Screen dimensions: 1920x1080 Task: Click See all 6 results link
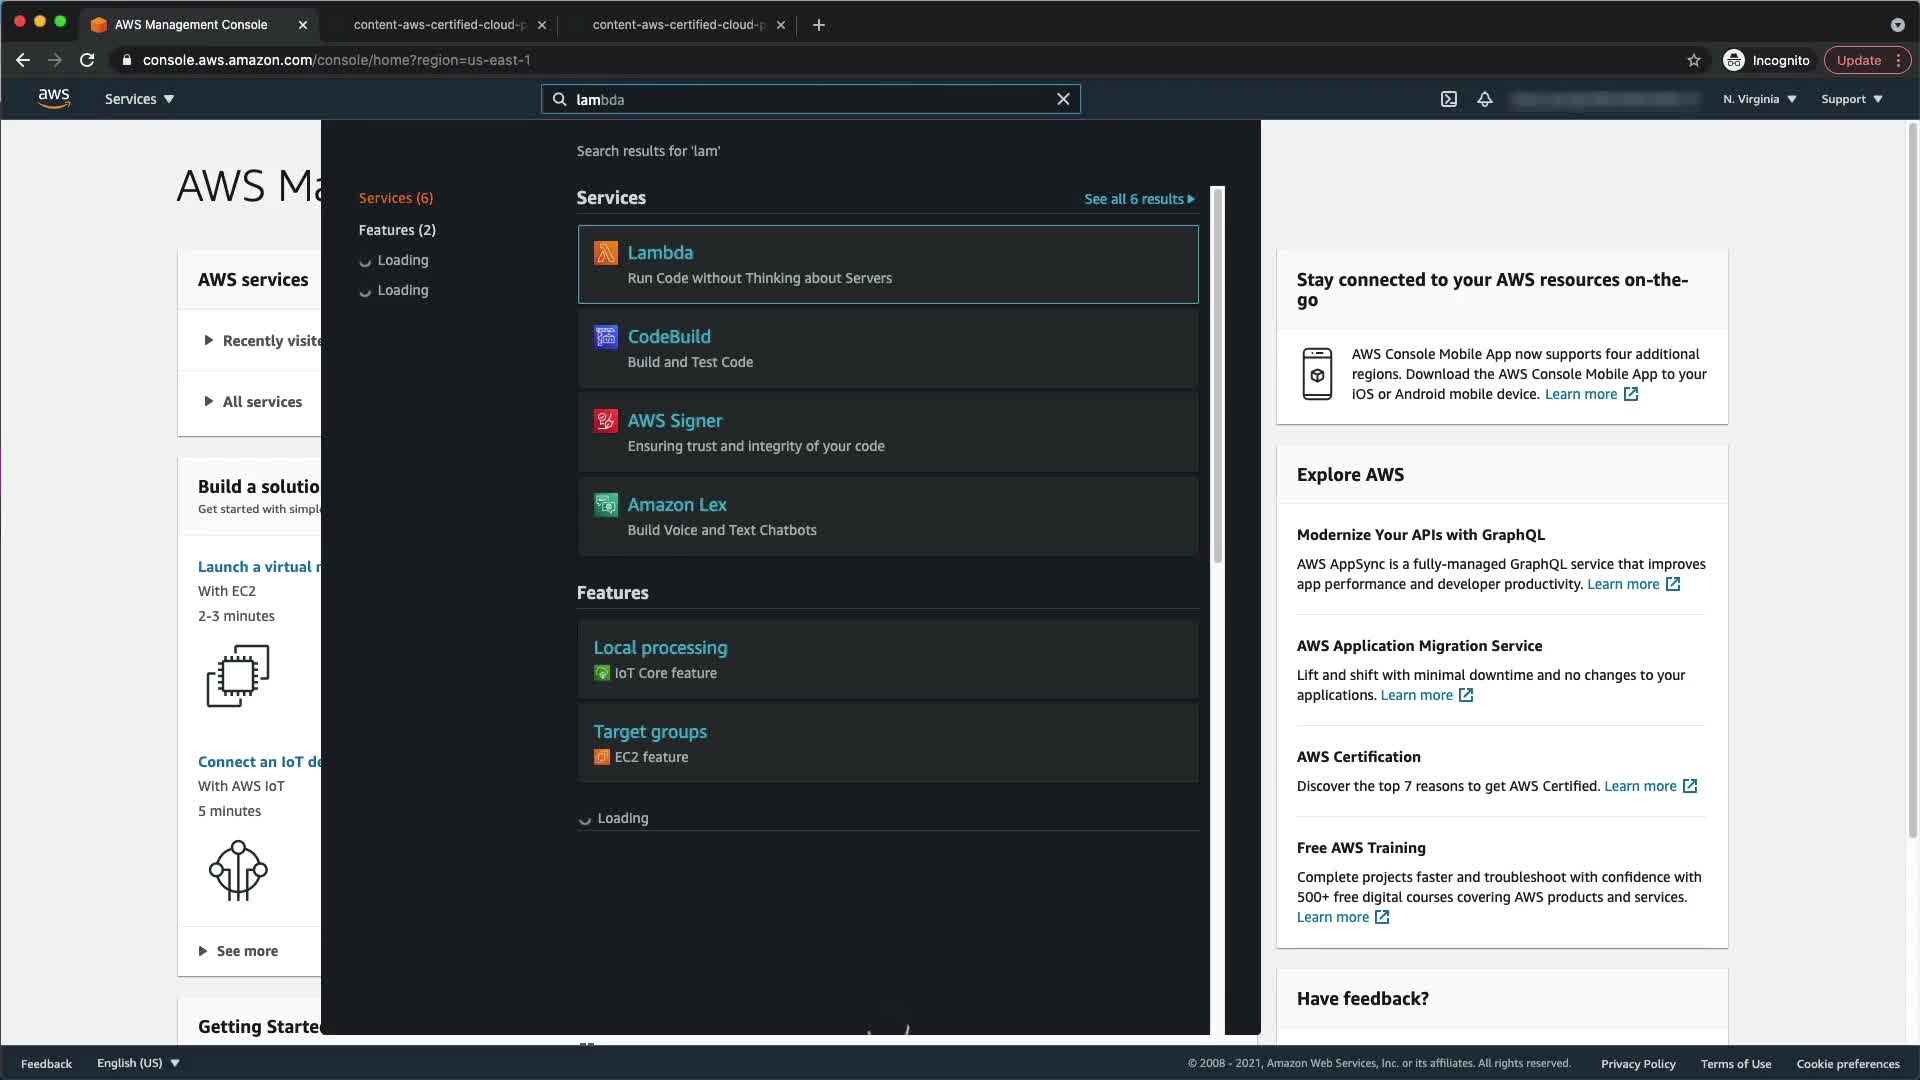(1138, 199)
